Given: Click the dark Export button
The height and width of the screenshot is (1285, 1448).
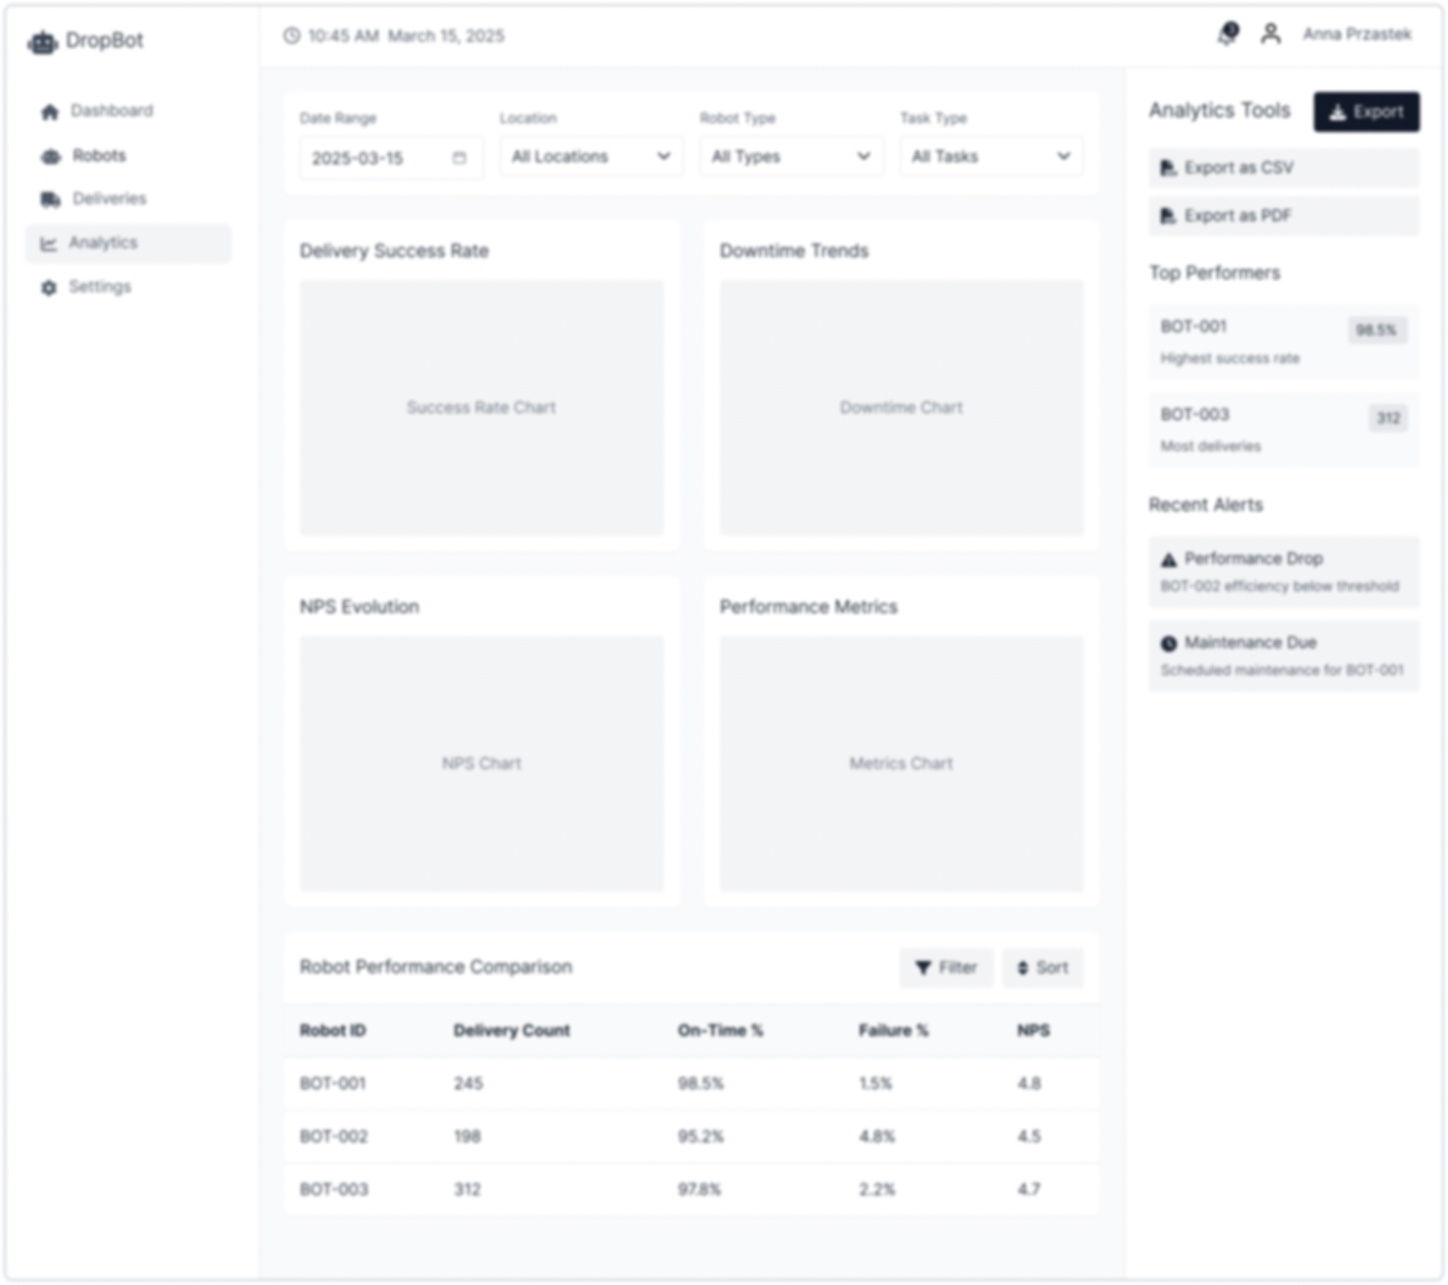Looking at the screenshot, I should pos(1366,112).
